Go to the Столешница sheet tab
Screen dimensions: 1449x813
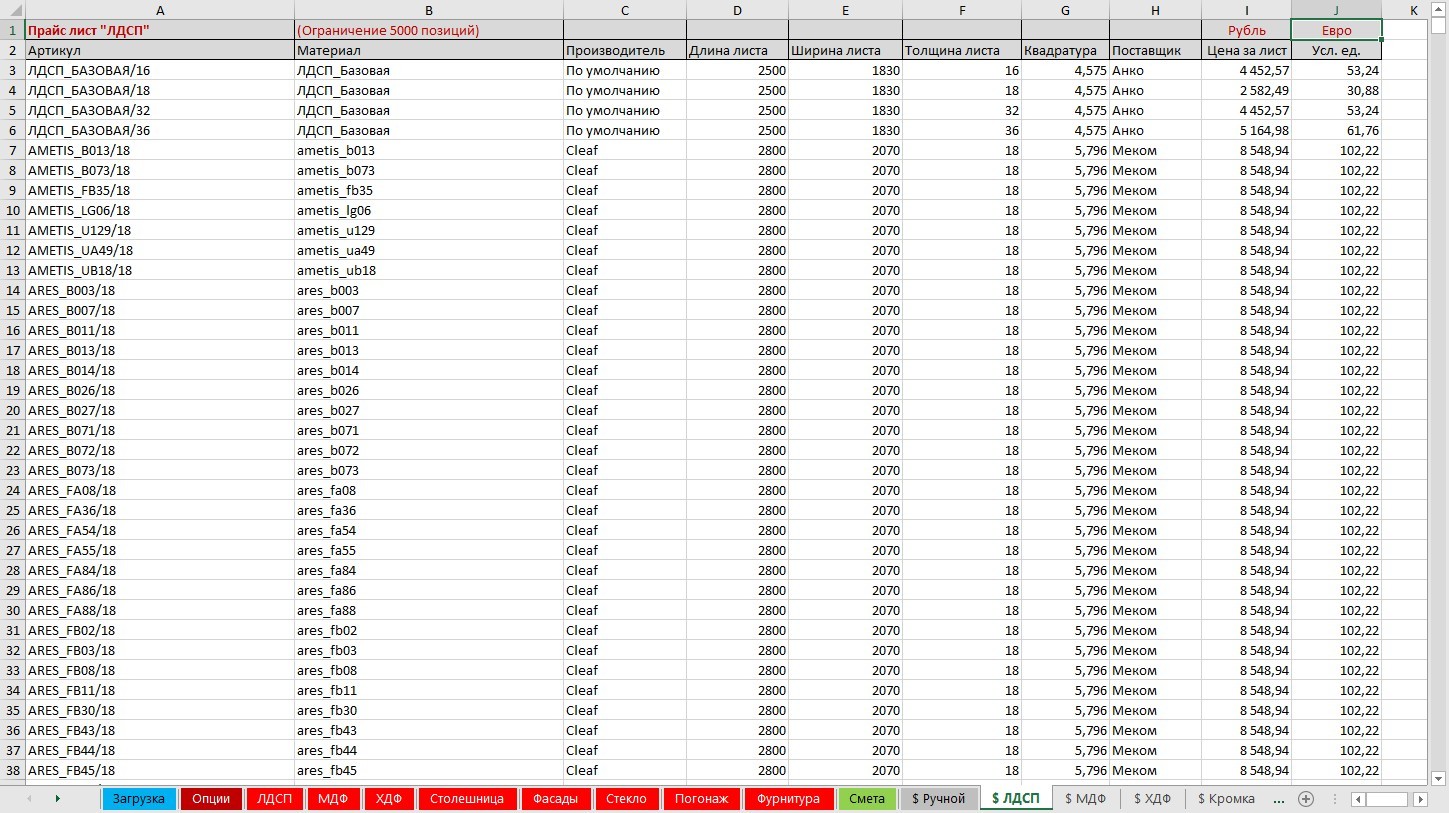pos(467,799)
